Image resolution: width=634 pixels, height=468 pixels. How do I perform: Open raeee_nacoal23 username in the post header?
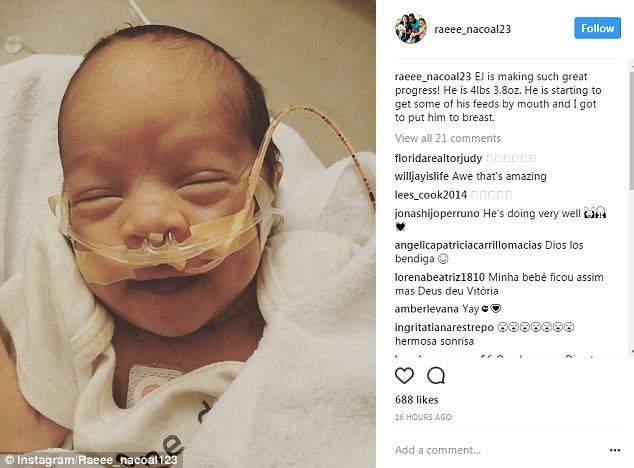pyautogui.click(x=472, y=29)
